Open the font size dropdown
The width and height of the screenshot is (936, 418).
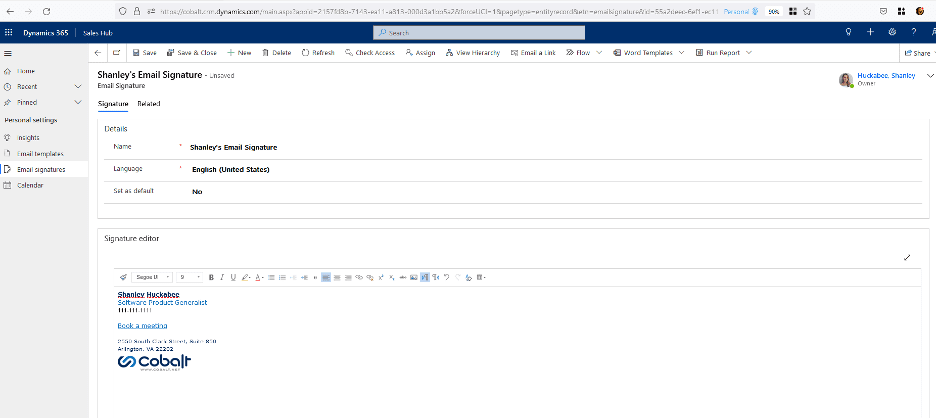189,277
